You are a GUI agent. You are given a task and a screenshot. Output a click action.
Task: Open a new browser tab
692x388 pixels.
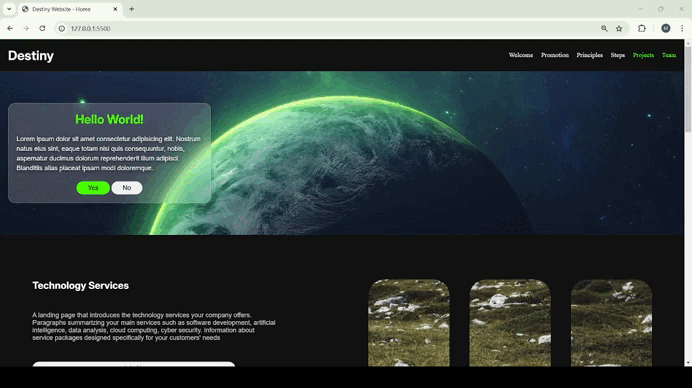pyautogui.click(x=132, y=9)
